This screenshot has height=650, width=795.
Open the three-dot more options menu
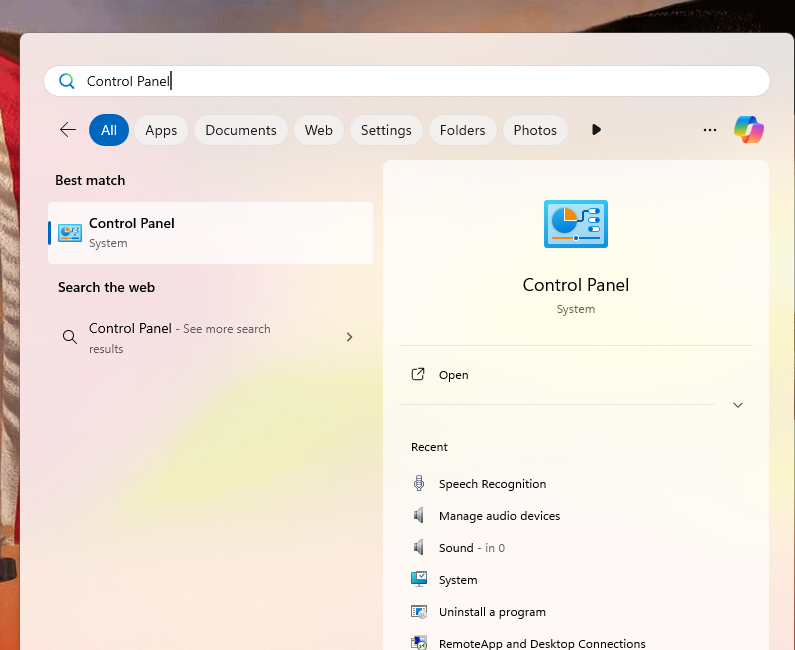(x=710, y=130)
